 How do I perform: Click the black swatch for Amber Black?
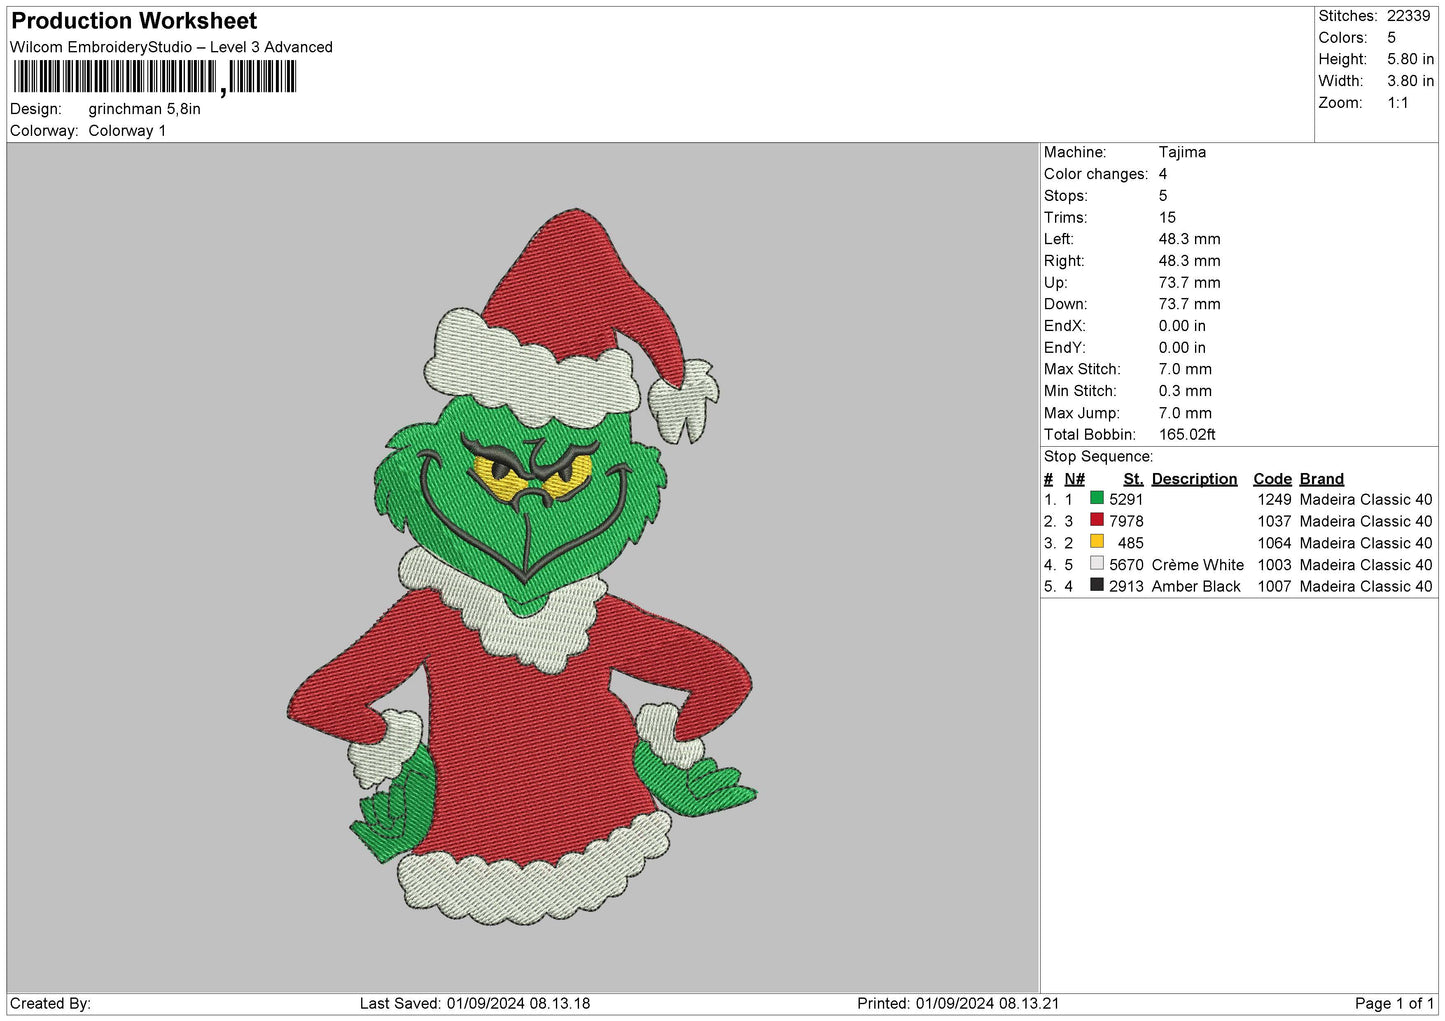[x=1097, y=585]
